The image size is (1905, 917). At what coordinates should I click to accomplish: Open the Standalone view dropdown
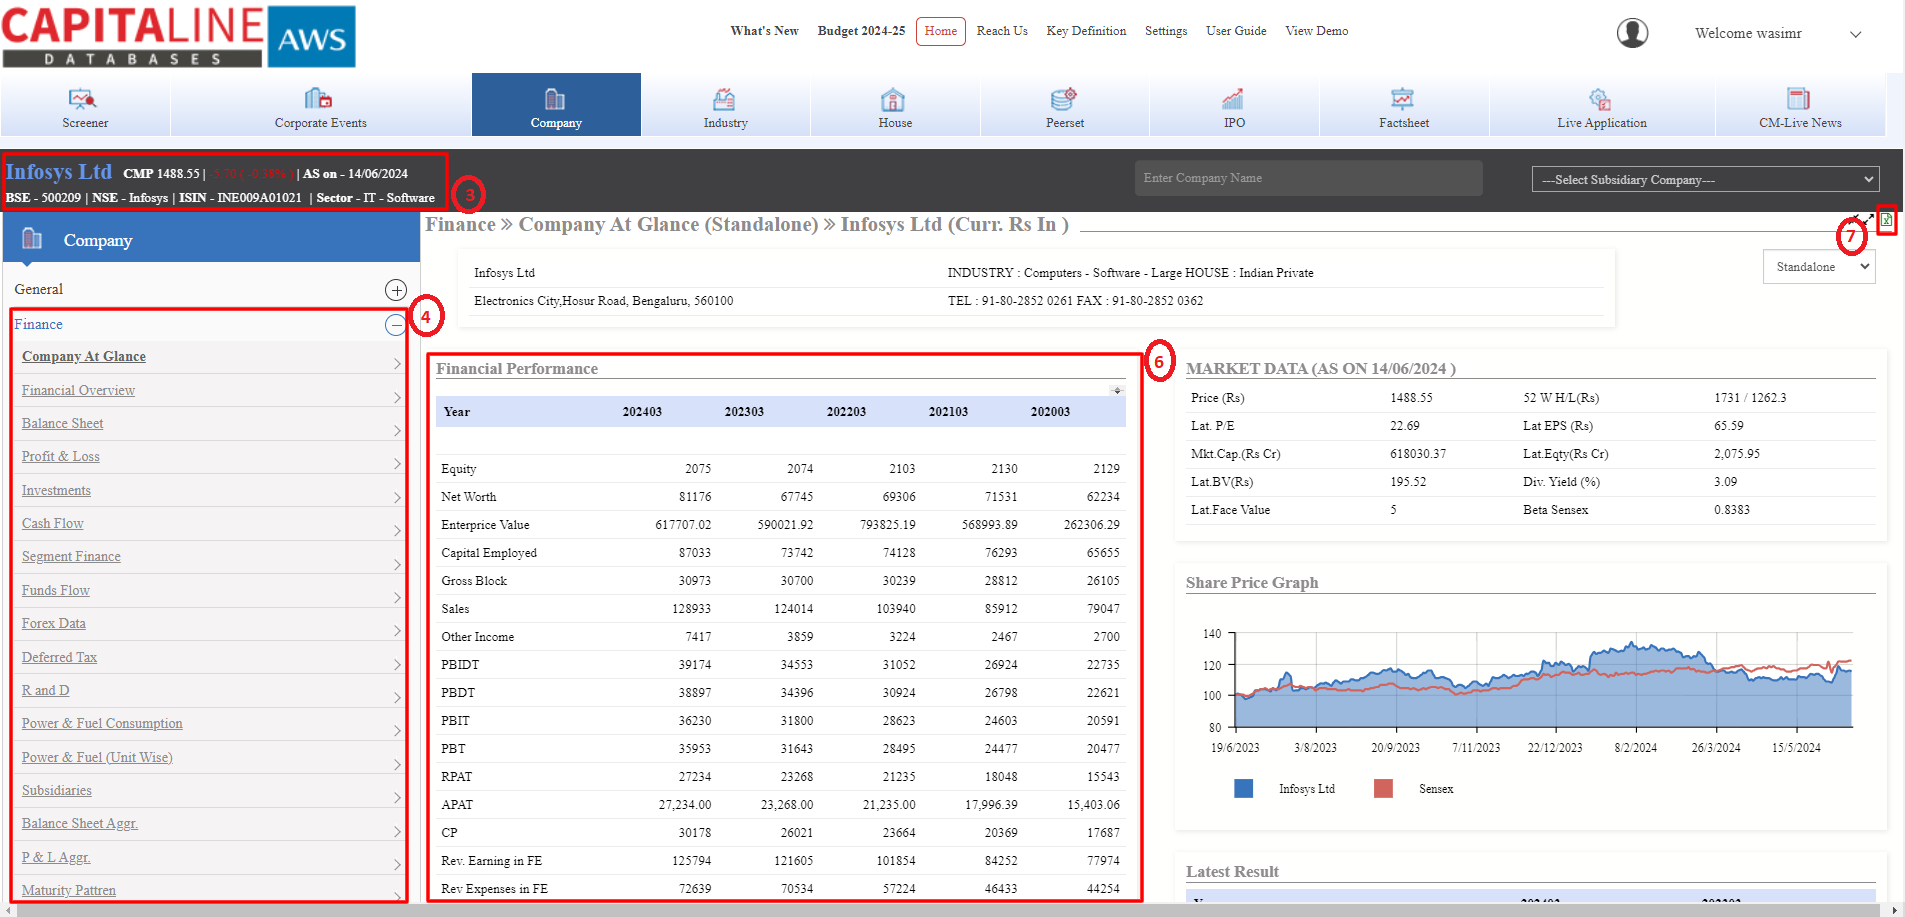[1818, 267]
